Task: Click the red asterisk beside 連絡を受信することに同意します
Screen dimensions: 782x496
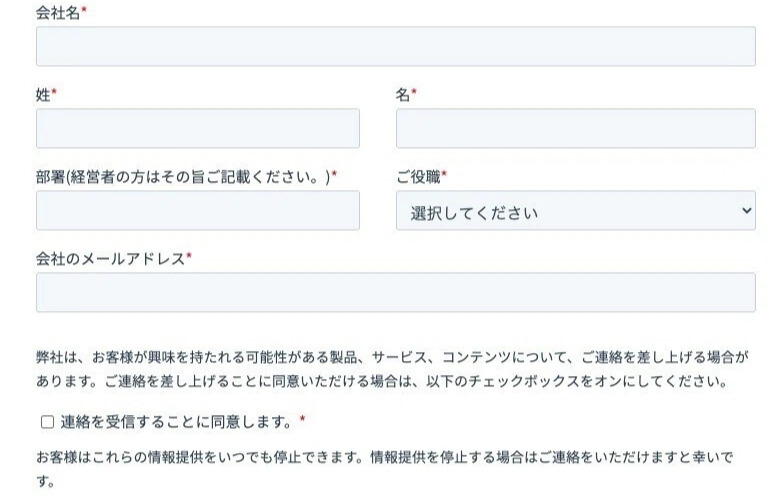Action: pos(302,419)
